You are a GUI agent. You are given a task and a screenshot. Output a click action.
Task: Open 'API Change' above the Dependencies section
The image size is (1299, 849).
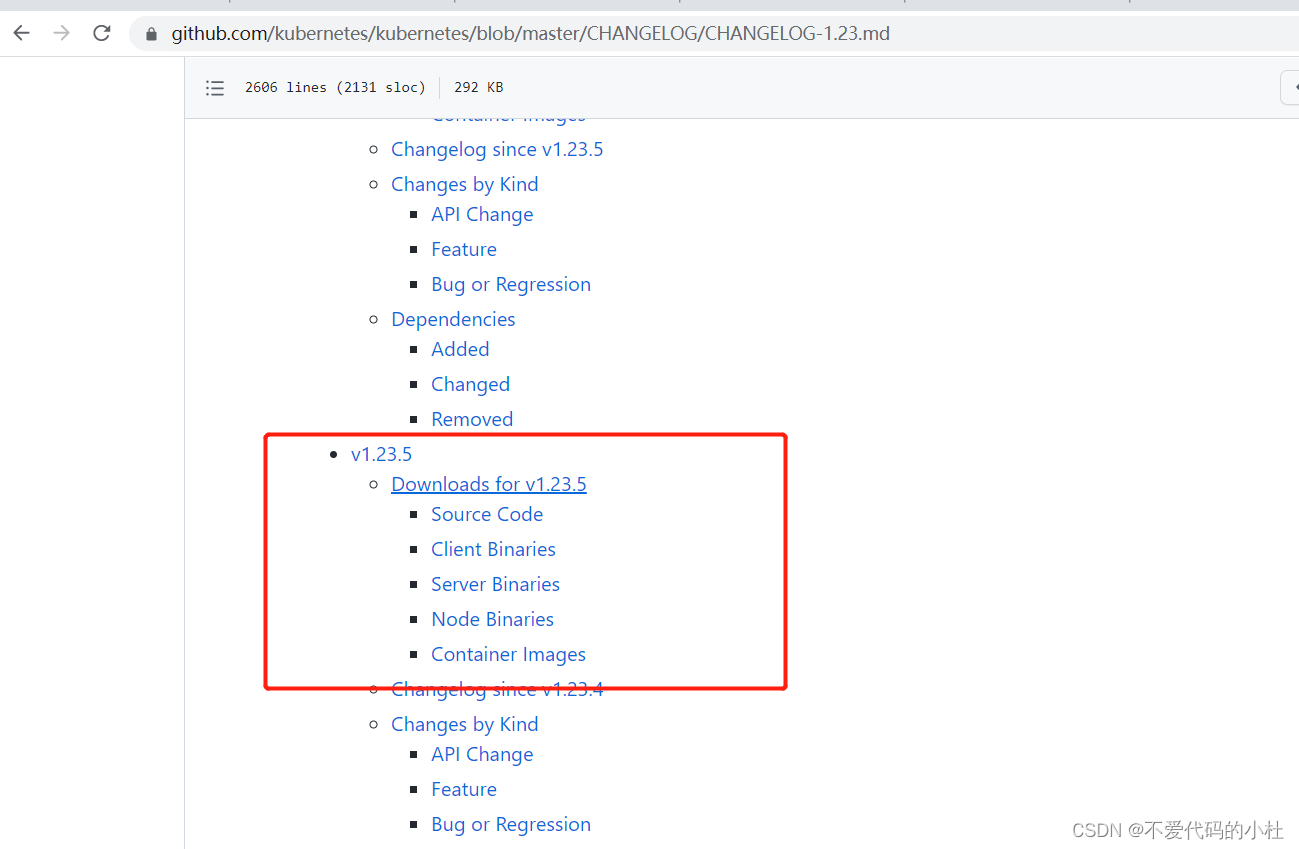click(x=482, y=214)
